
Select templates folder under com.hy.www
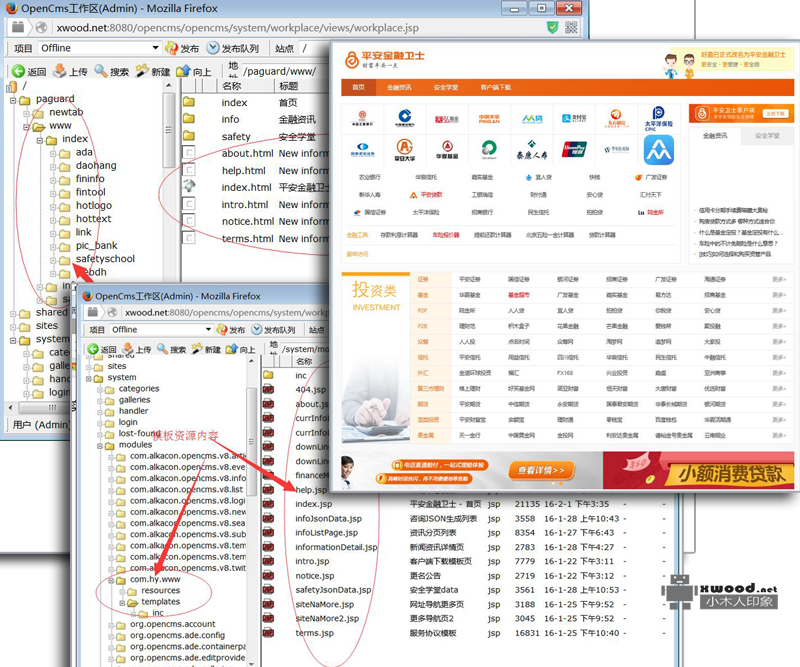point(160,602)
